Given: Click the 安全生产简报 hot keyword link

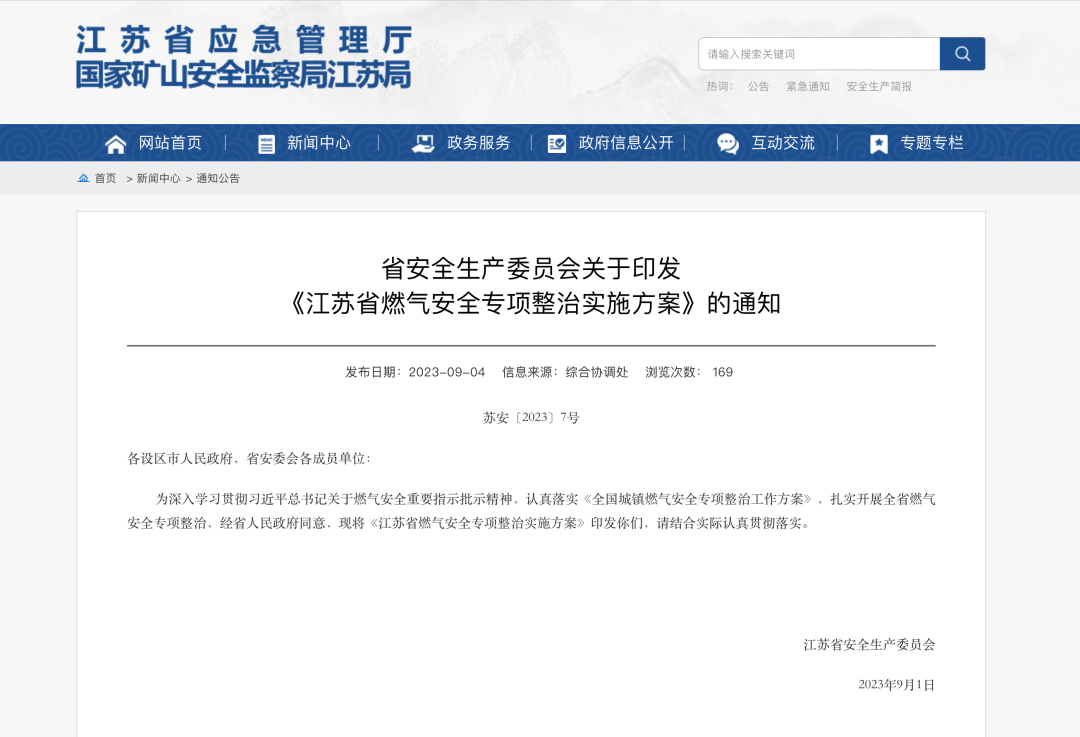Looking at the screenshot, I should (879, 87).
